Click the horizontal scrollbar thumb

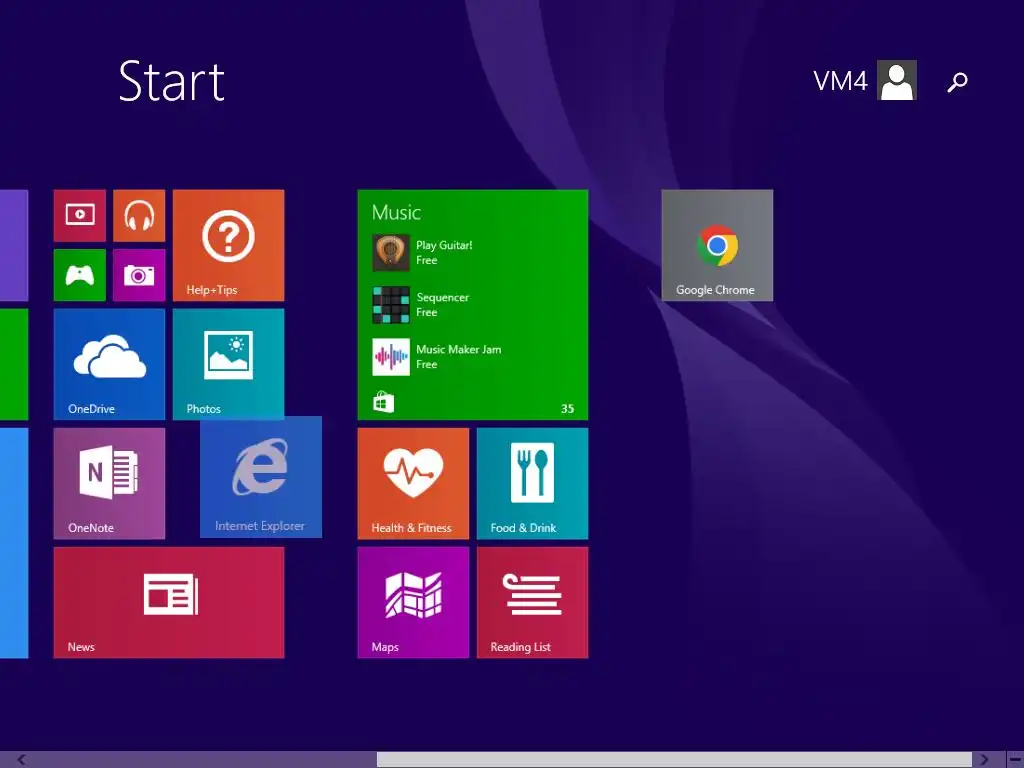tap(674, 760)
